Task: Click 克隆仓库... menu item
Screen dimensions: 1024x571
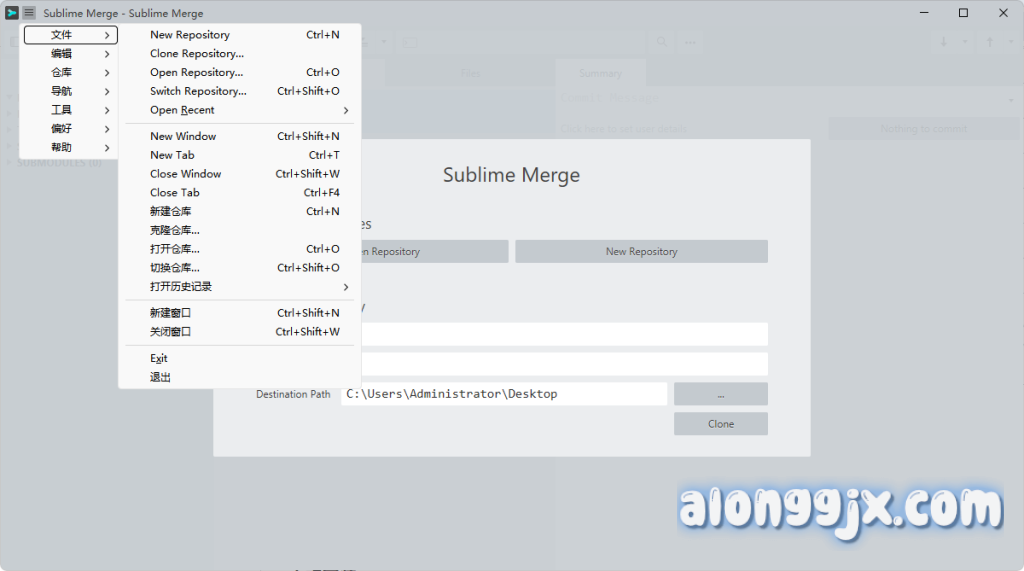Action: pyautogui.click(x=175, y=230)
